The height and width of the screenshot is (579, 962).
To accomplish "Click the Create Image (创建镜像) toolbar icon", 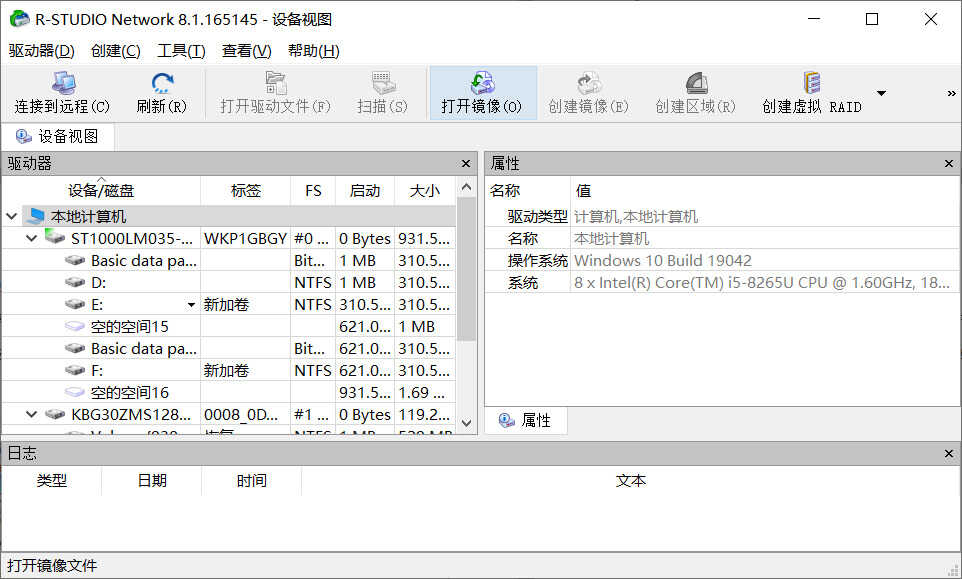I will click(588, 83).
